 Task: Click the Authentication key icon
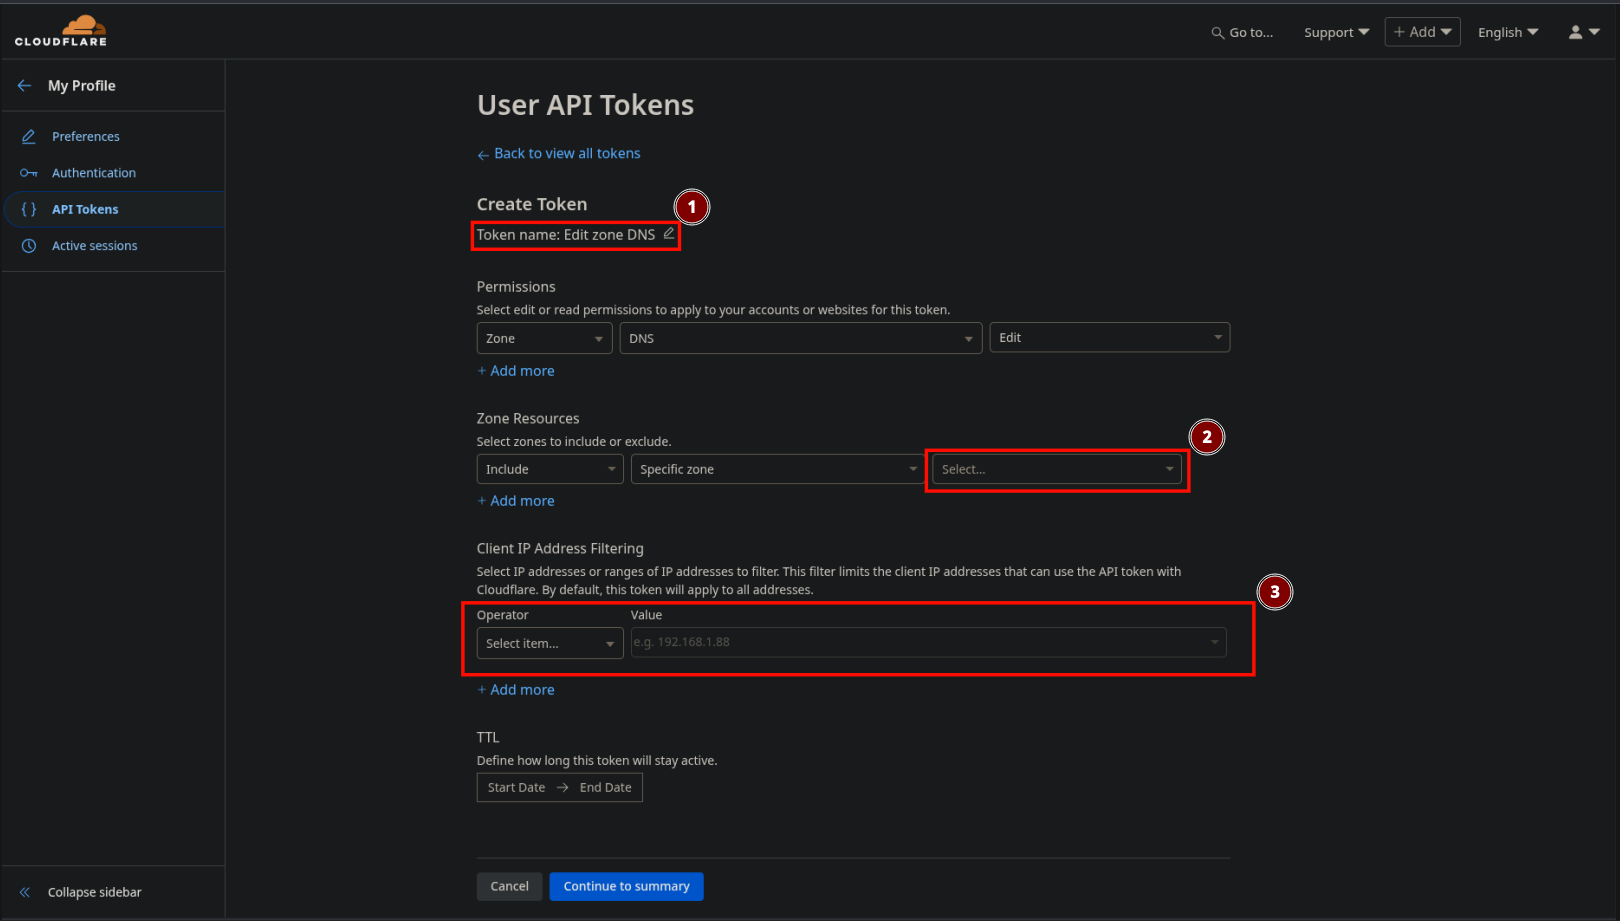pyautogui.click(x=29, y=172)
